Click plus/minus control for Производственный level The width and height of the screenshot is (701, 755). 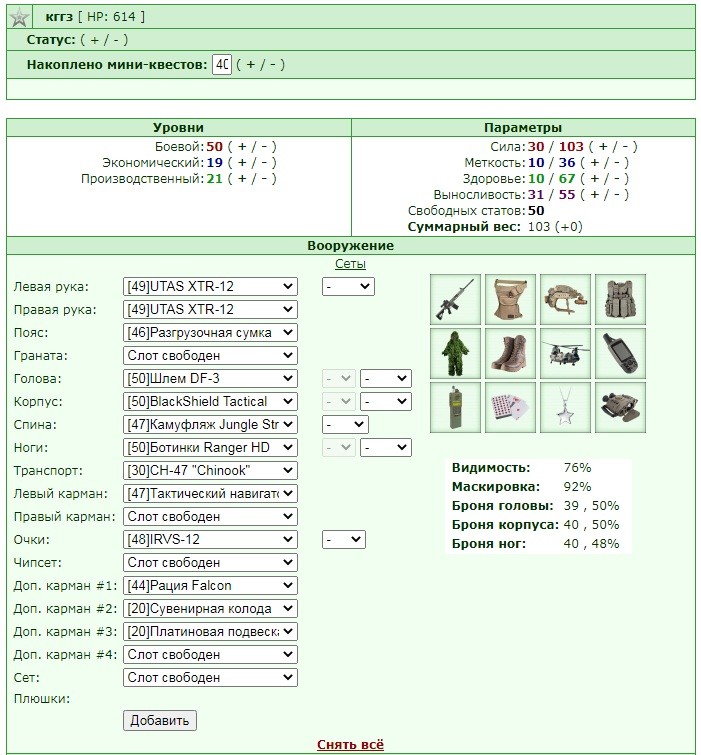[x=252, y=179]
